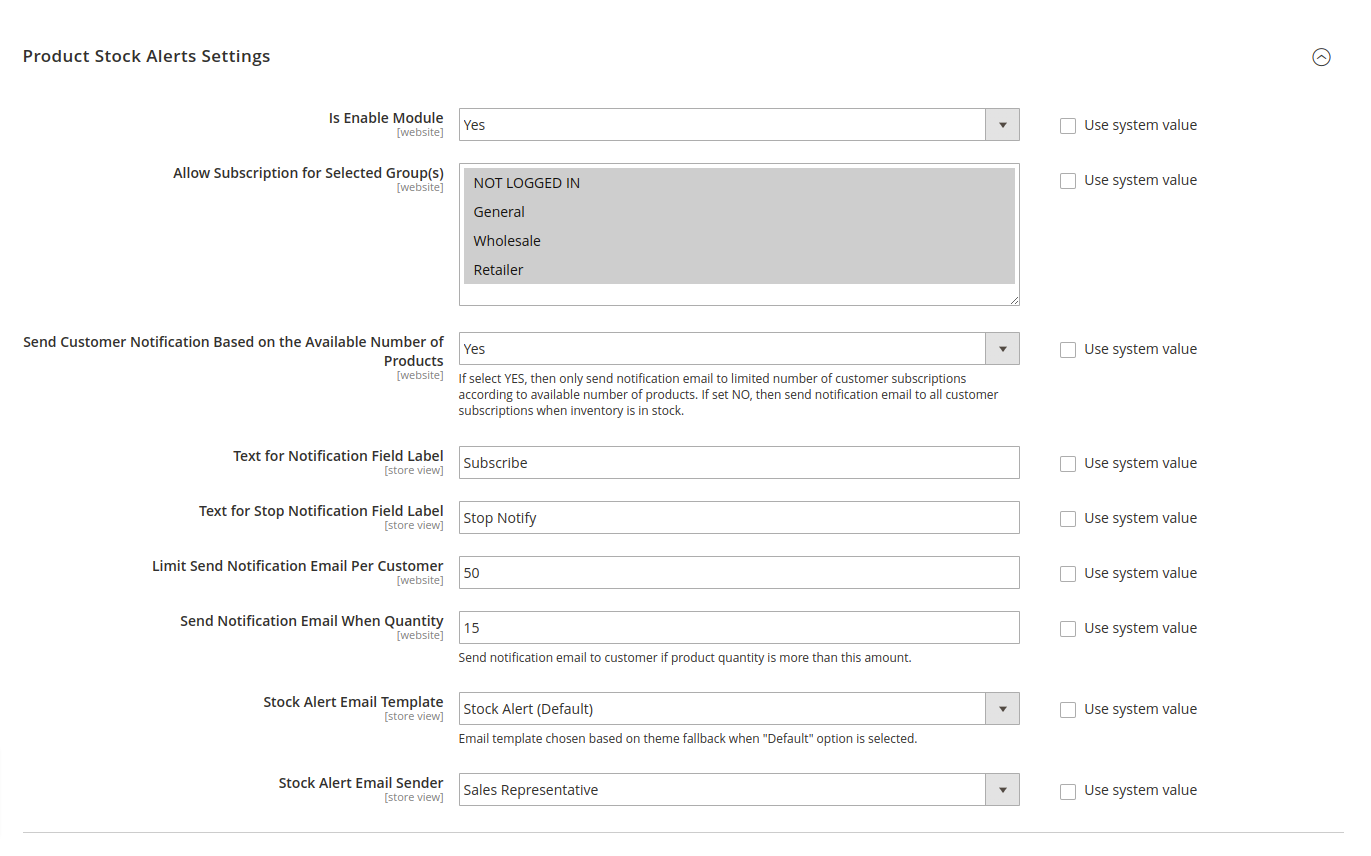The width and height of the screenshot is (1371, 856).
Task: Select Retailer in the group list
Action: [739, 270]
